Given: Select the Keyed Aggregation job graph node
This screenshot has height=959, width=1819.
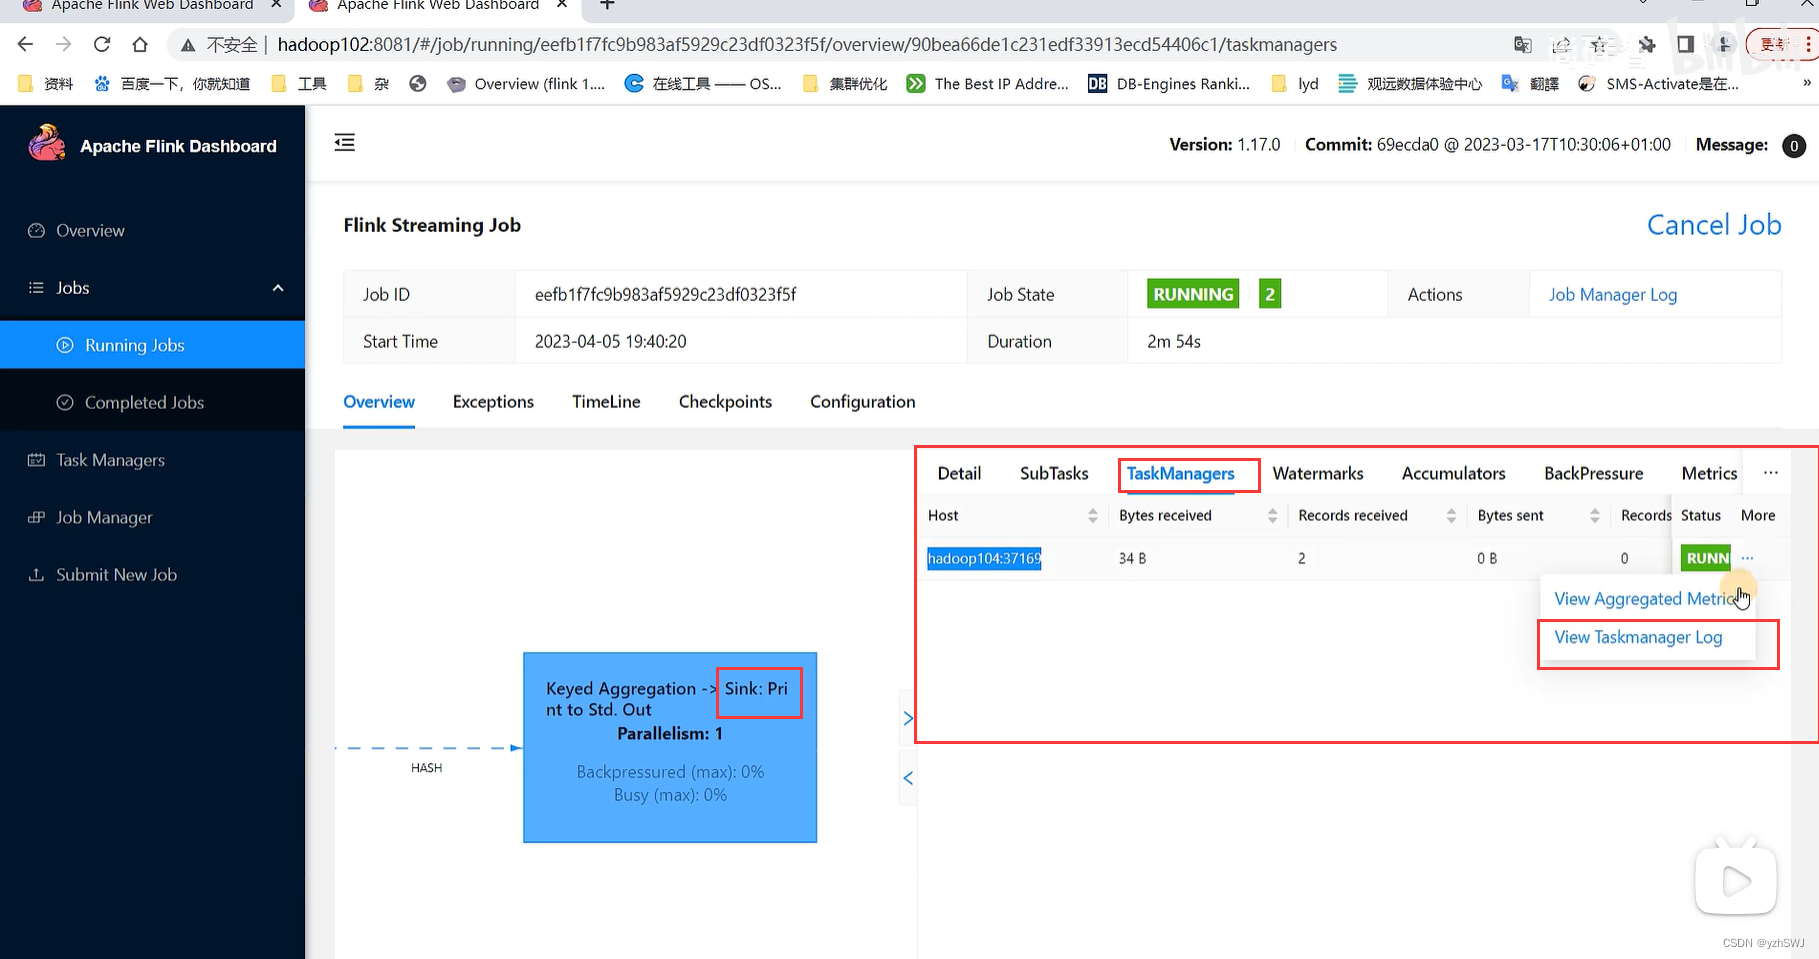Looking at the screenshot, I should click(670, 748).
